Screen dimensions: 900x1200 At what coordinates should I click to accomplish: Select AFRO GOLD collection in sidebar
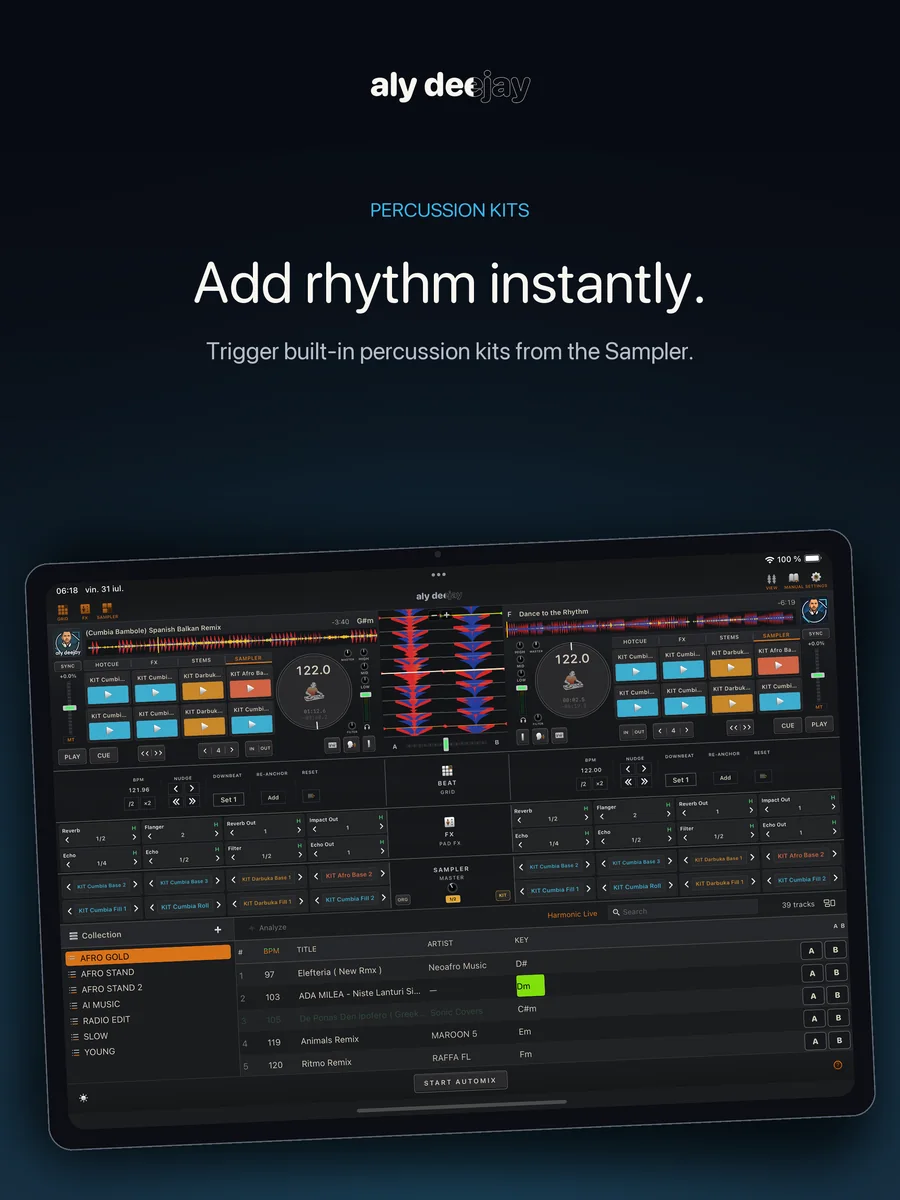pyautogui.click(x=148, y=957)
